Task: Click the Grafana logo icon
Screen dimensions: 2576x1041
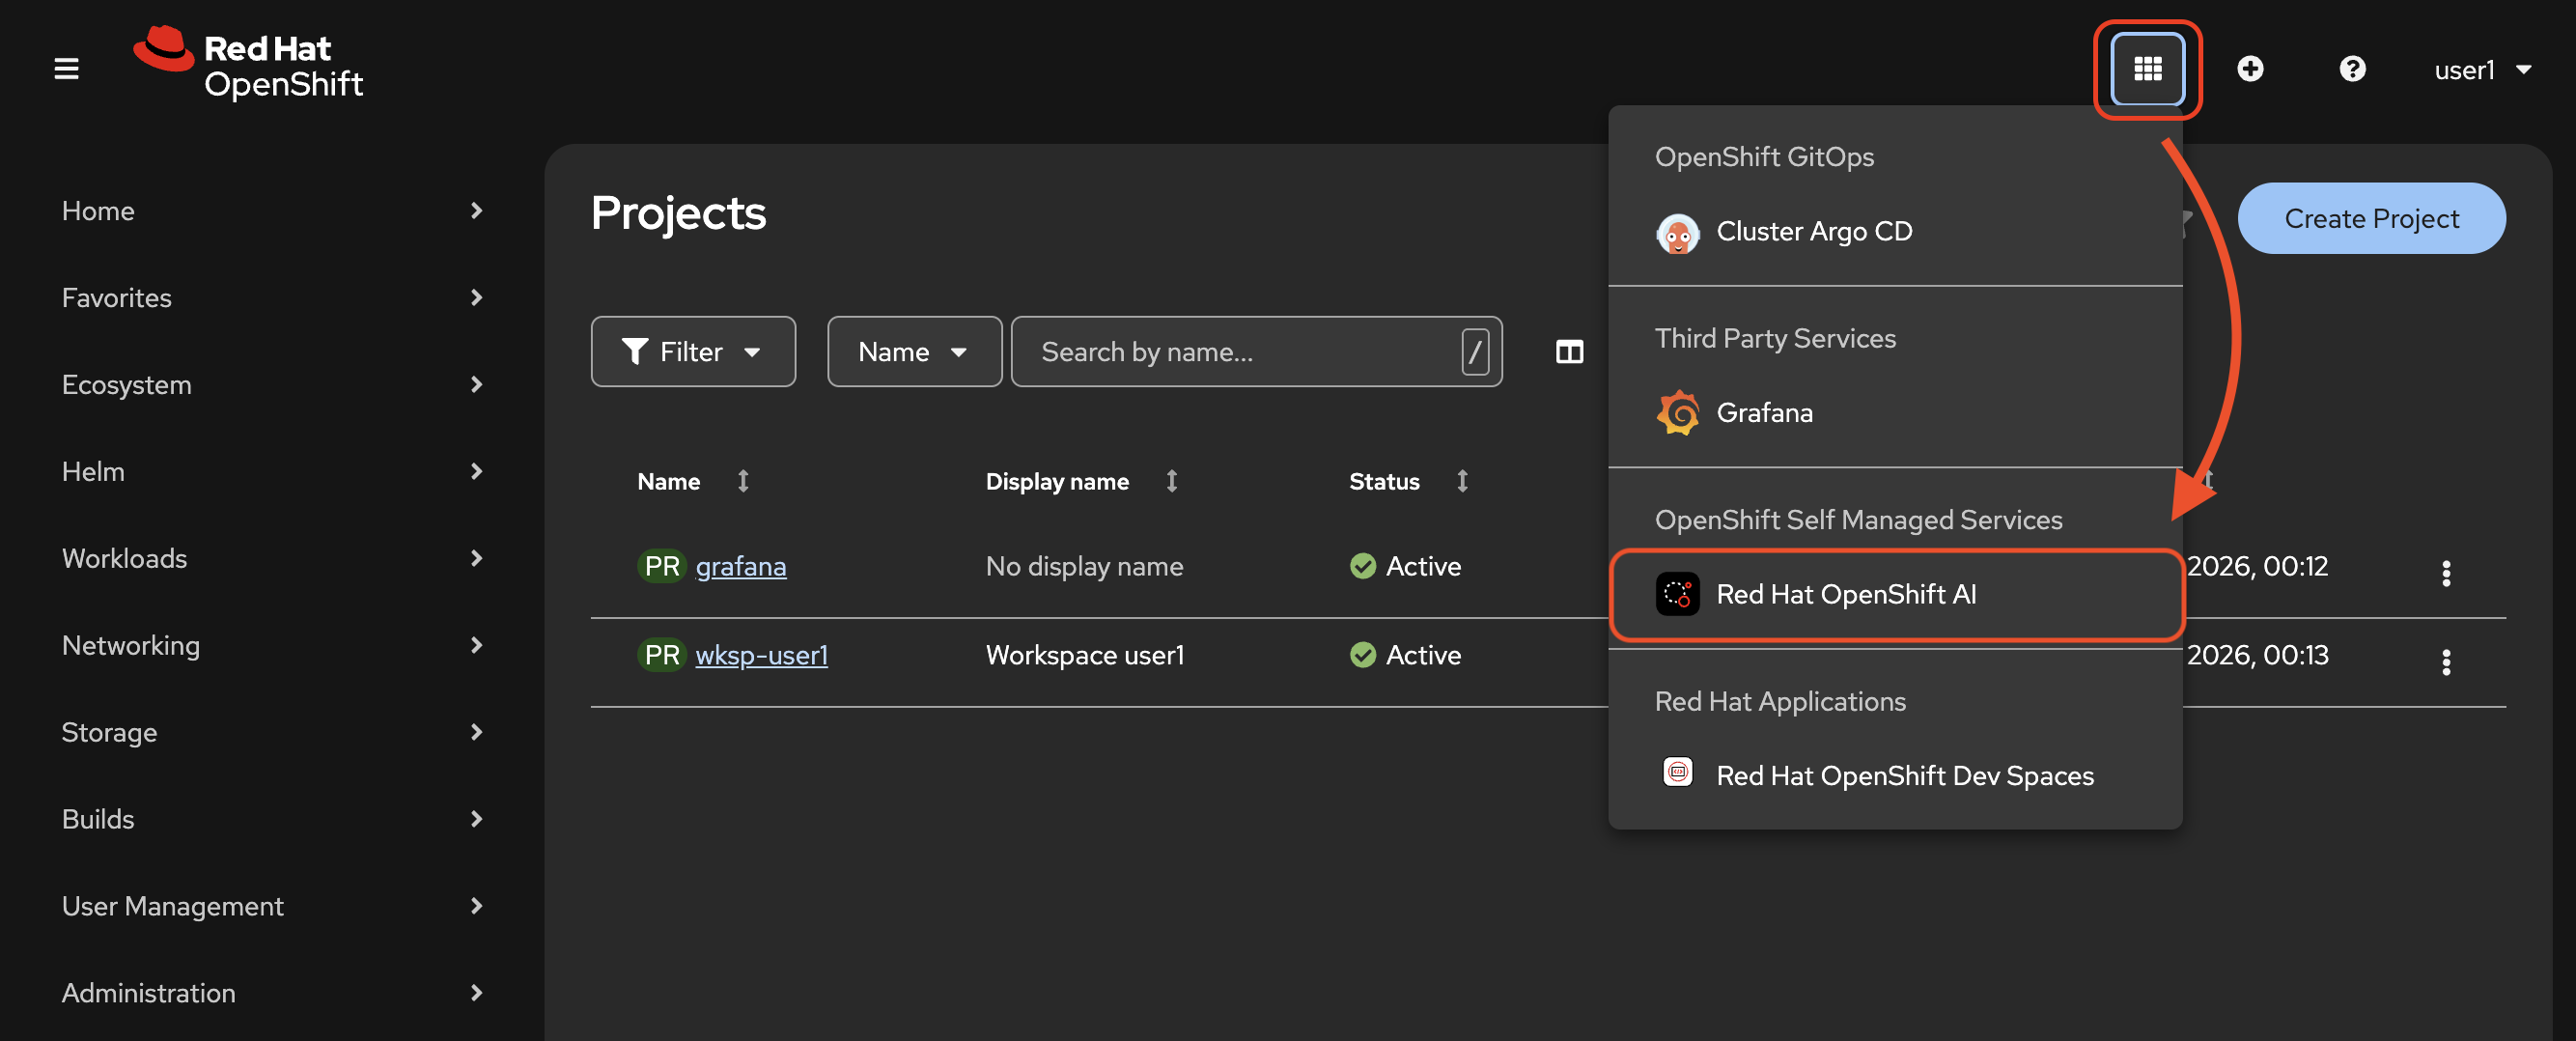Action: click(x=1677, y=413)
